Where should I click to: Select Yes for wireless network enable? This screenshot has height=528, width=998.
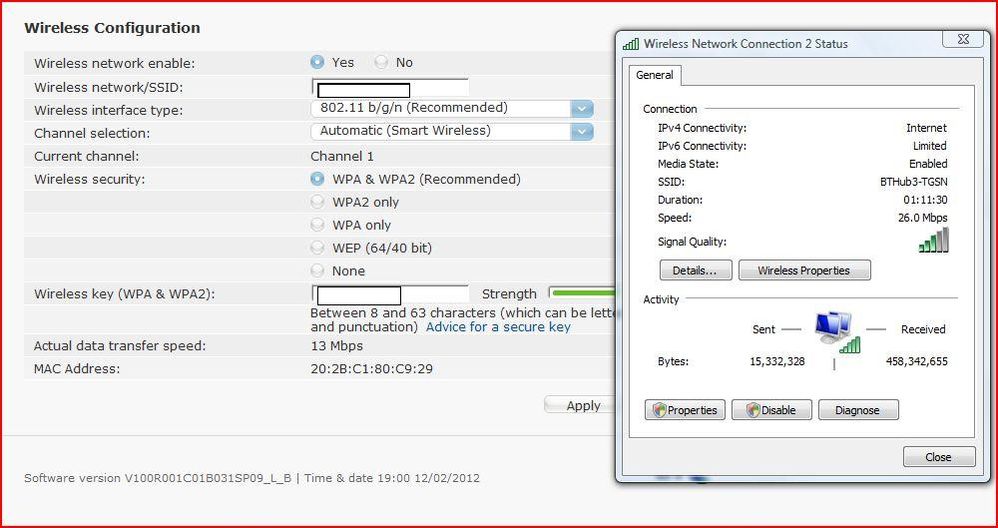317,62
